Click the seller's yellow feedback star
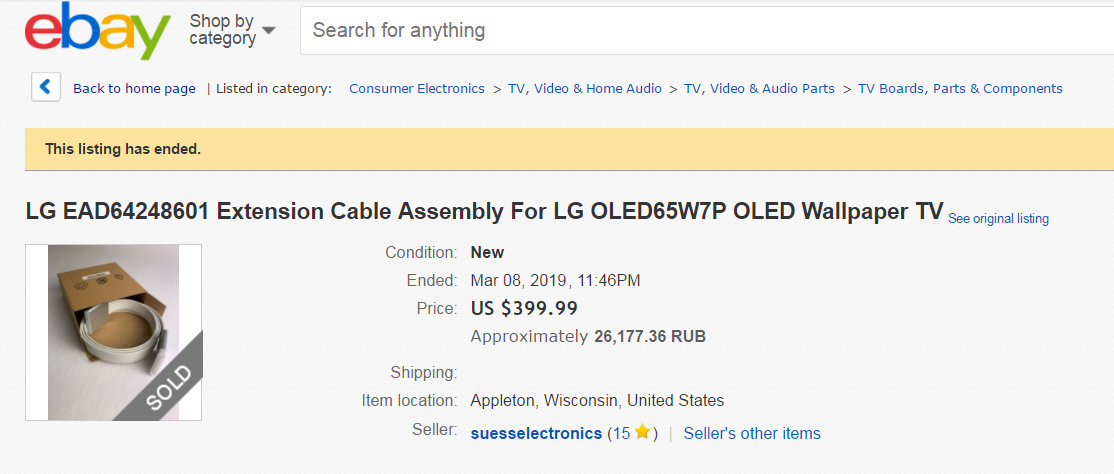Image resolution: width=1114 pixels, height=474 pixels. [642, 432]
